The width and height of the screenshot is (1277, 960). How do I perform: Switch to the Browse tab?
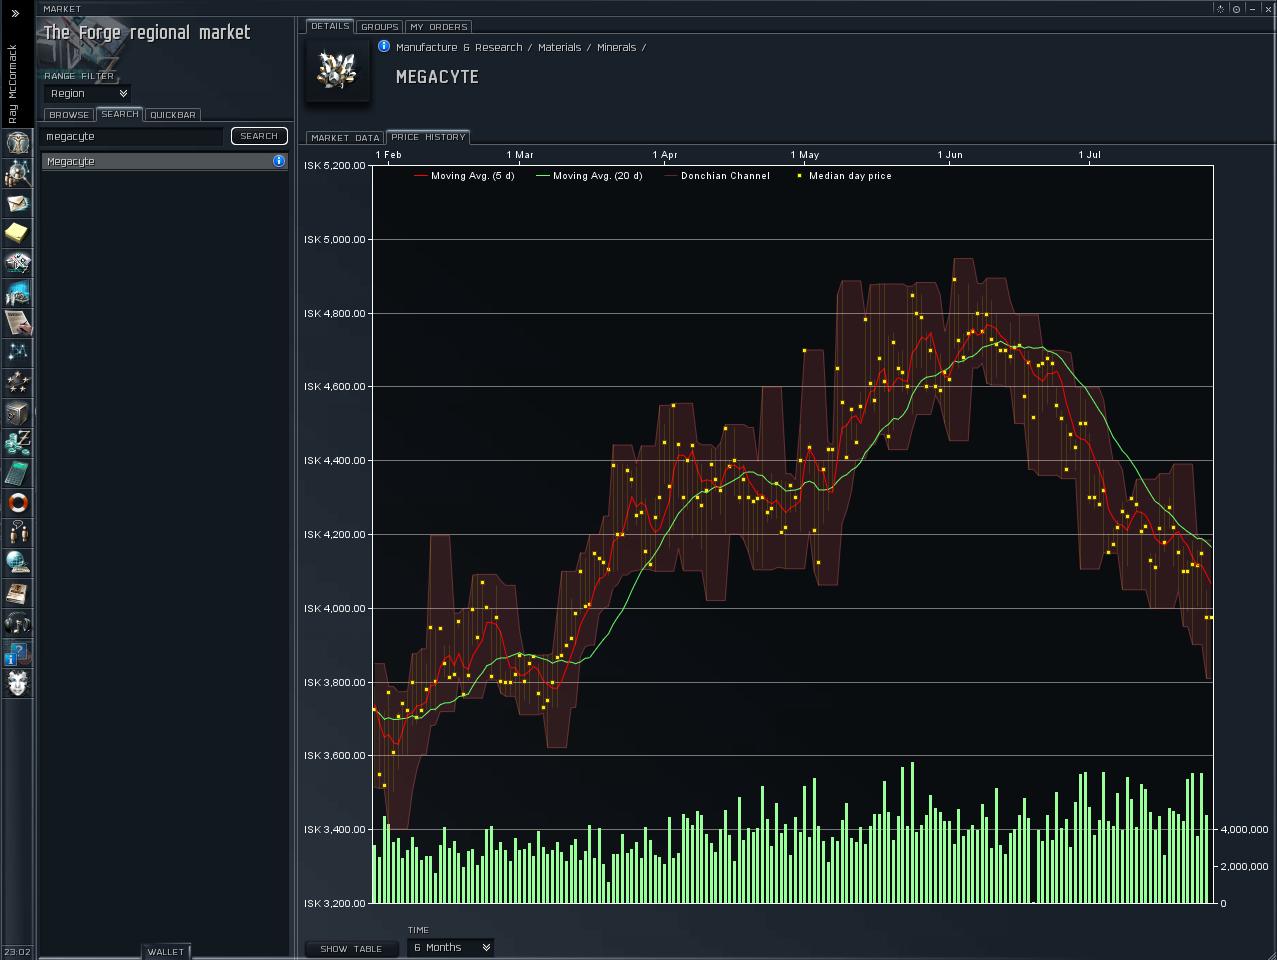[69, 115]
